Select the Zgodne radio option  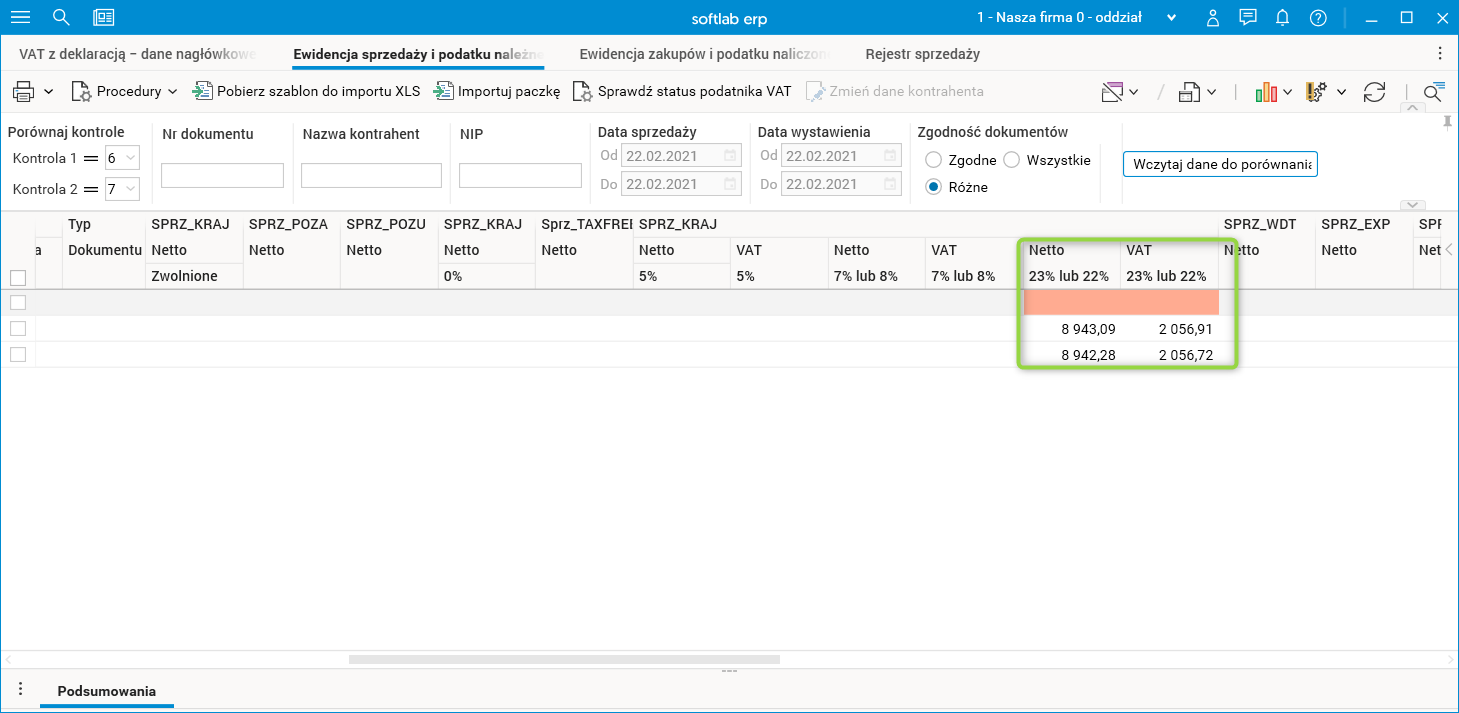pyautogui.click(x=934, y=160)
